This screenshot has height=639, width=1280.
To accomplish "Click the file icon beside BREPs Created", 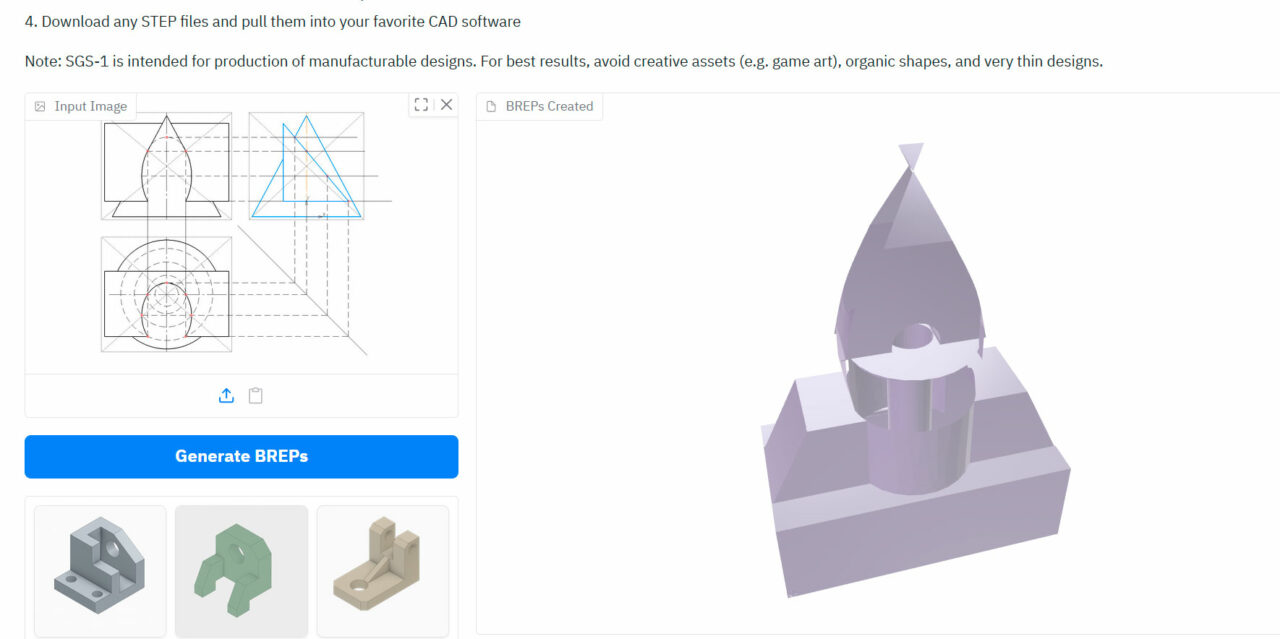I will coord(491,106).
